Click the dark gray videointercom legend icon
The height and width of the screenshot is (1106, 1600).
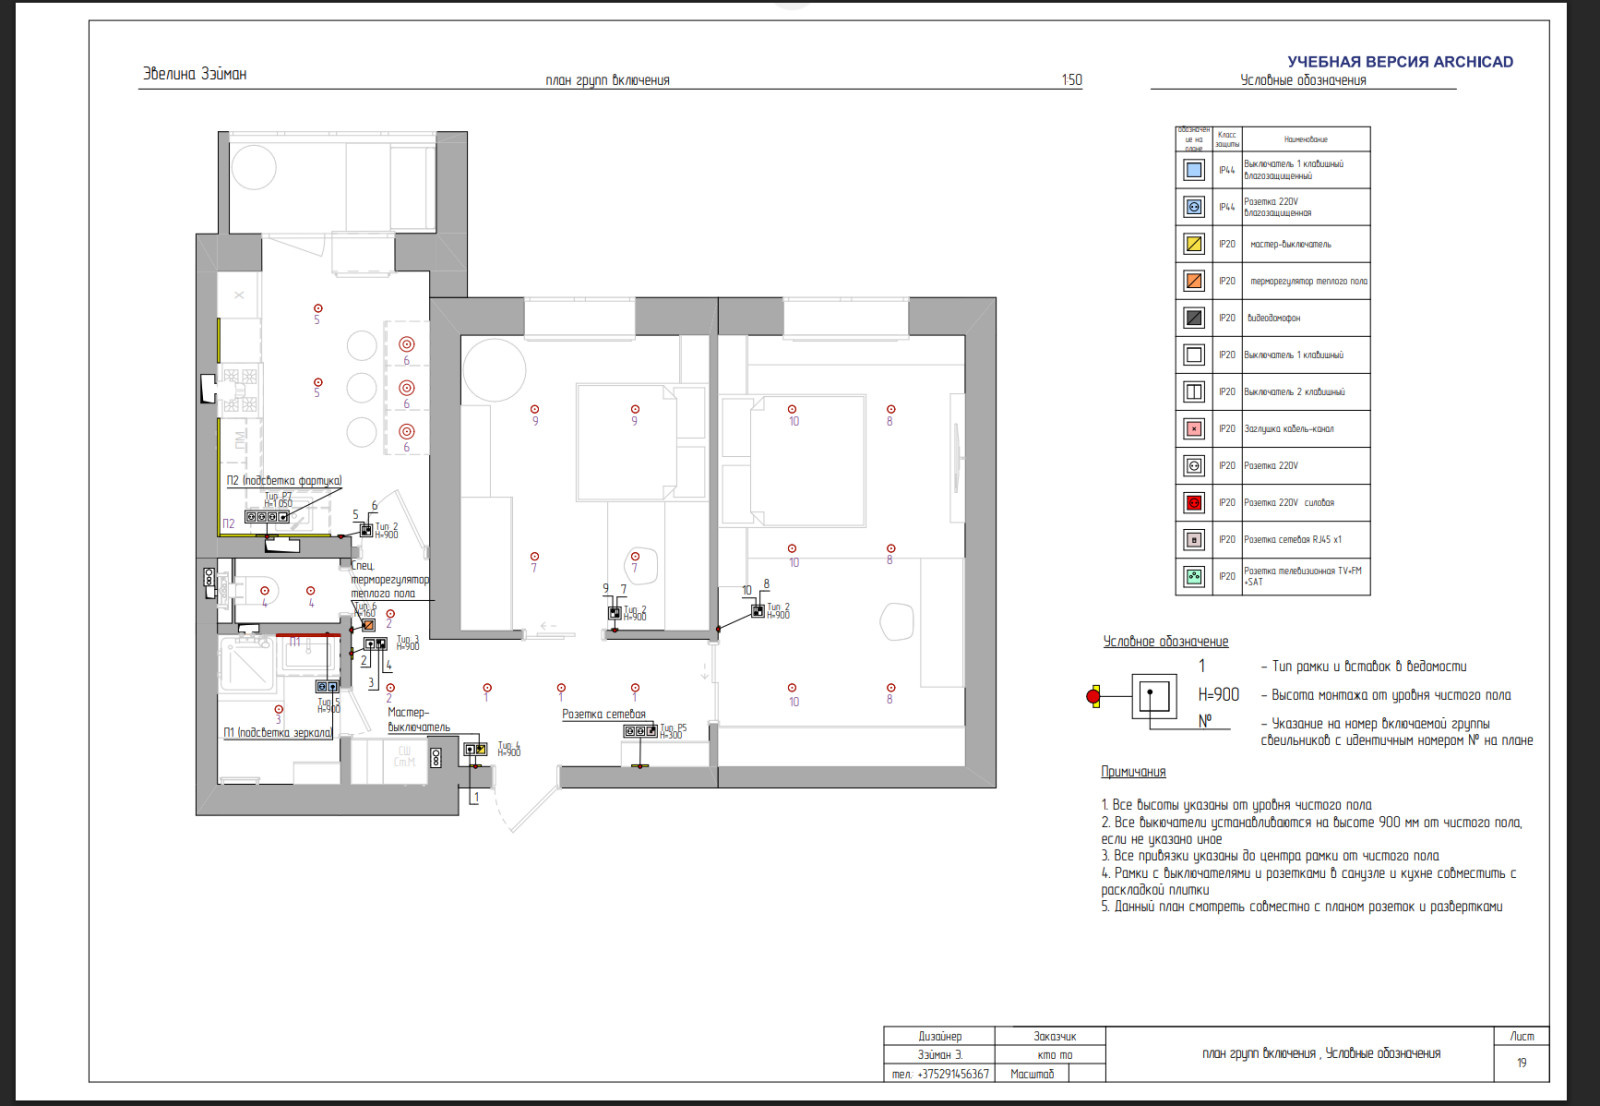pos(1193,318)
